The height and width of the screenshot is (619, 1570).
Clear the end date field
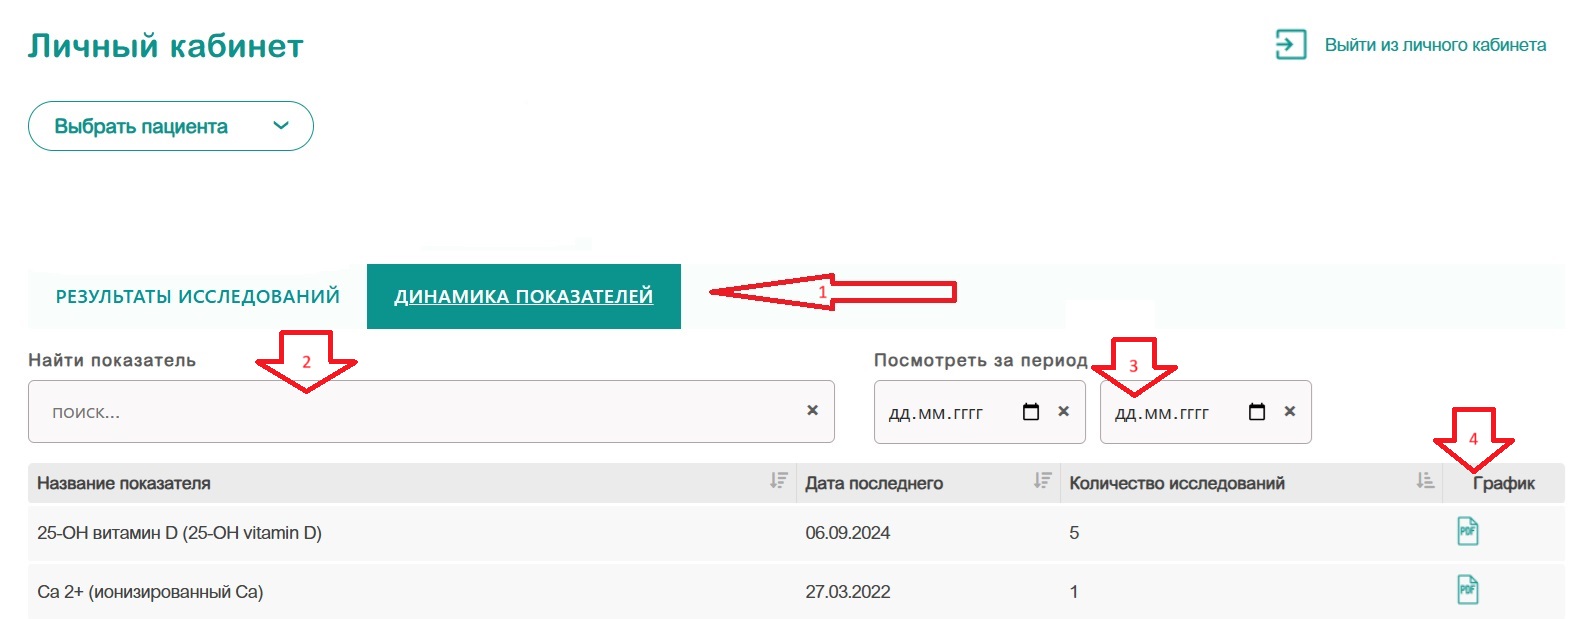[1289, 411]
